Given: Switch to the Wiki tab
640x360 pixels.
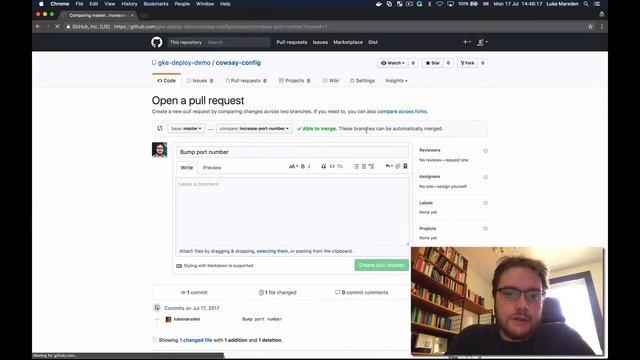Looking at the screenshot, I should coord(331,81).
